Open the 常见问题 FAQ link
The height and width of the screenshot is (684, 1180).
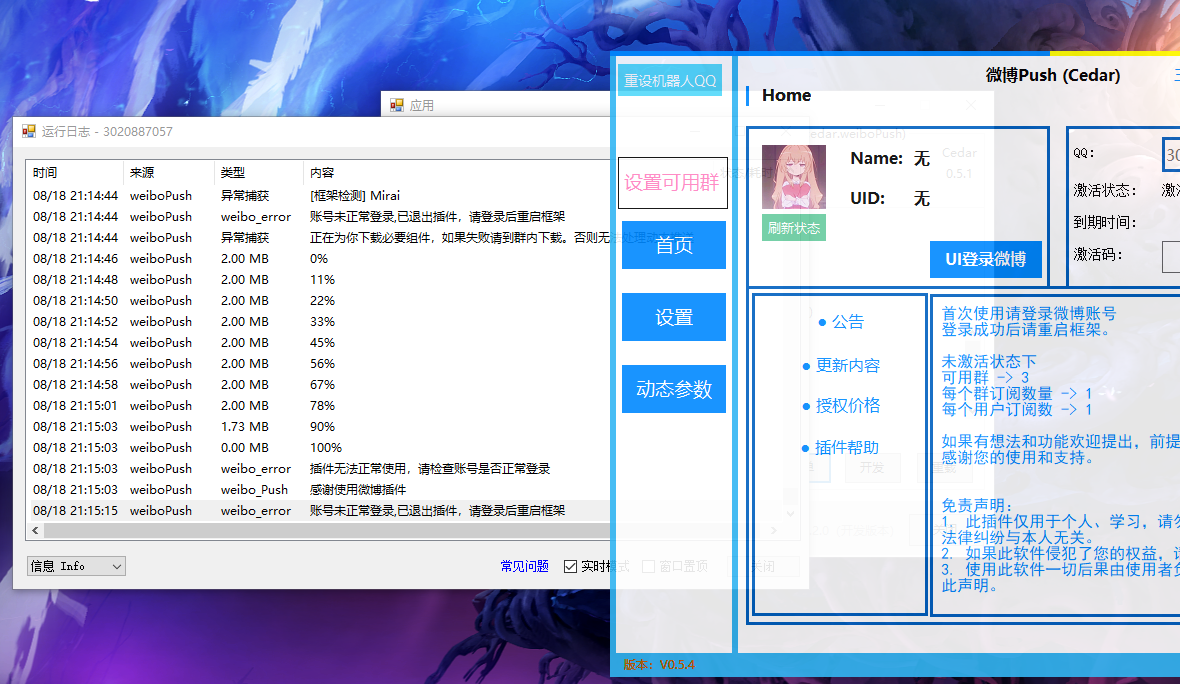(x=524, y=565)
